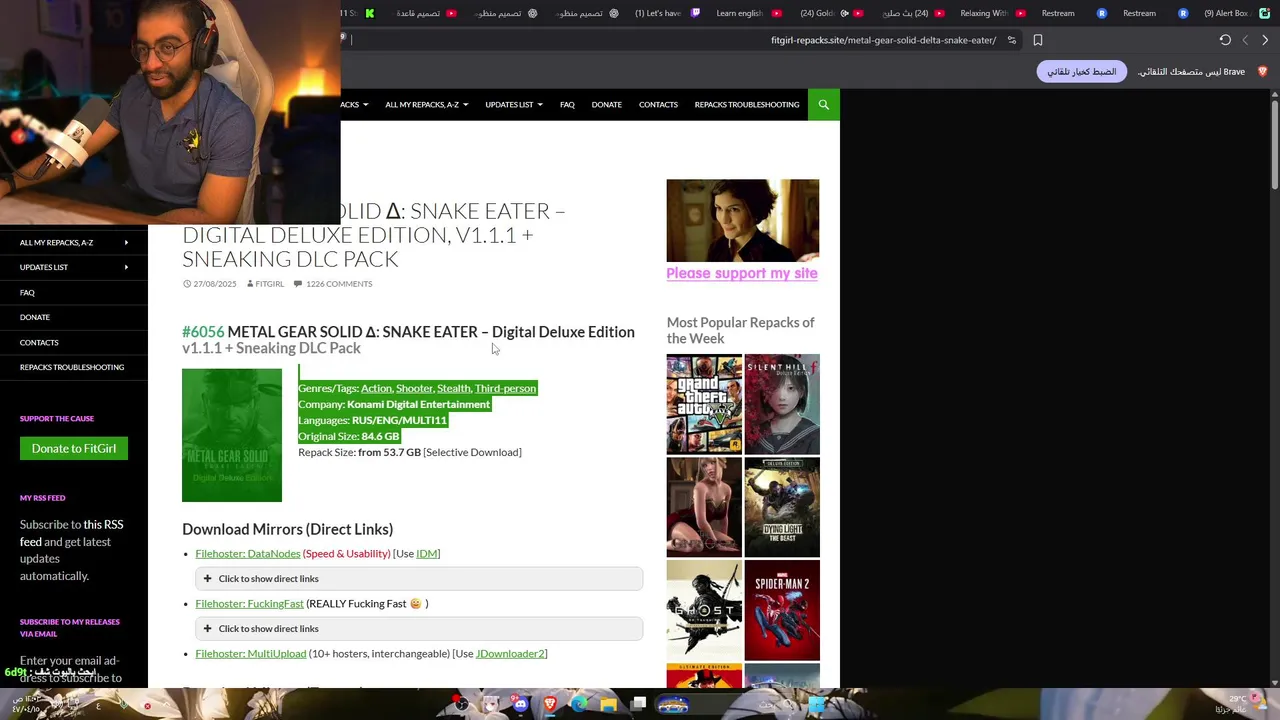Click the 'Original Size: 84.6 GB' text
The image size is (1280, 720).
[x=349, y=436]
